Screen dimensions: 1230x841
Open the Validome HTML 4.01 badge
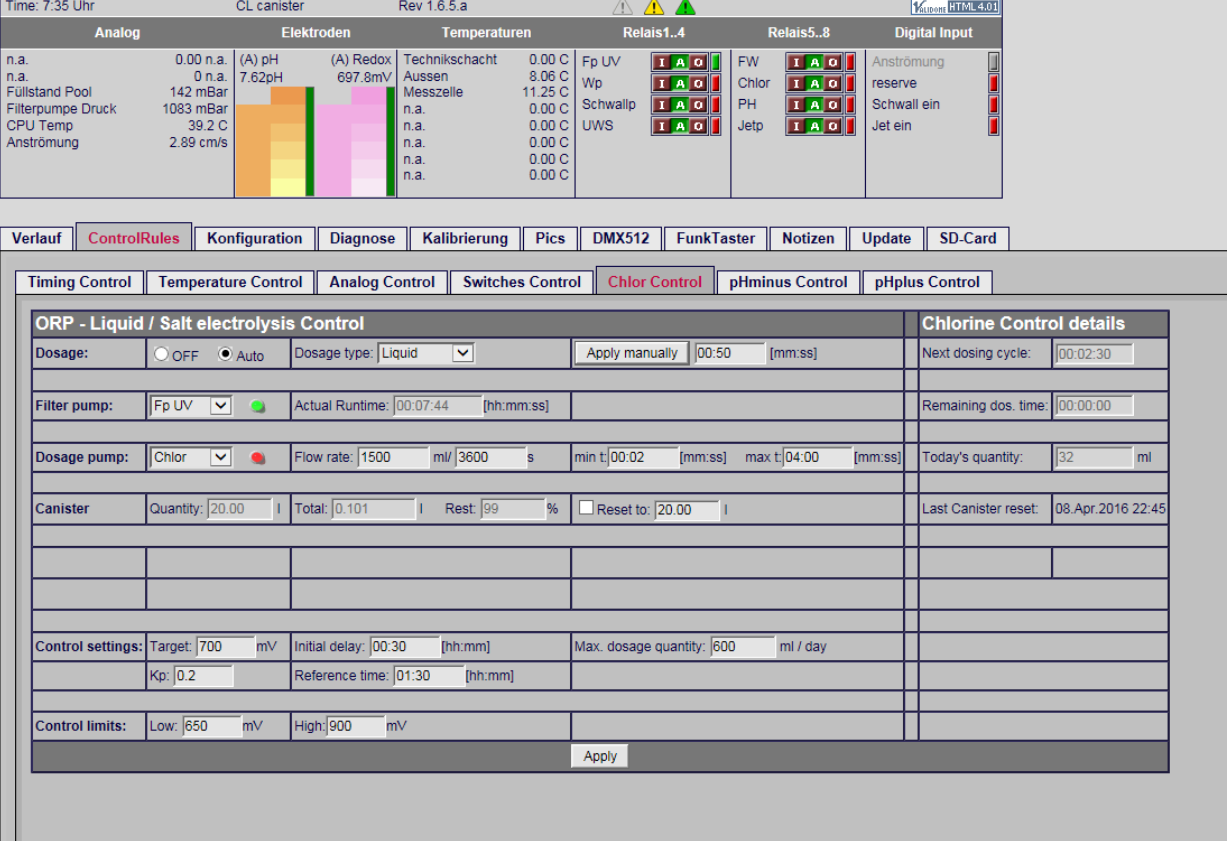pyautogui.click(x=956, y=6)
